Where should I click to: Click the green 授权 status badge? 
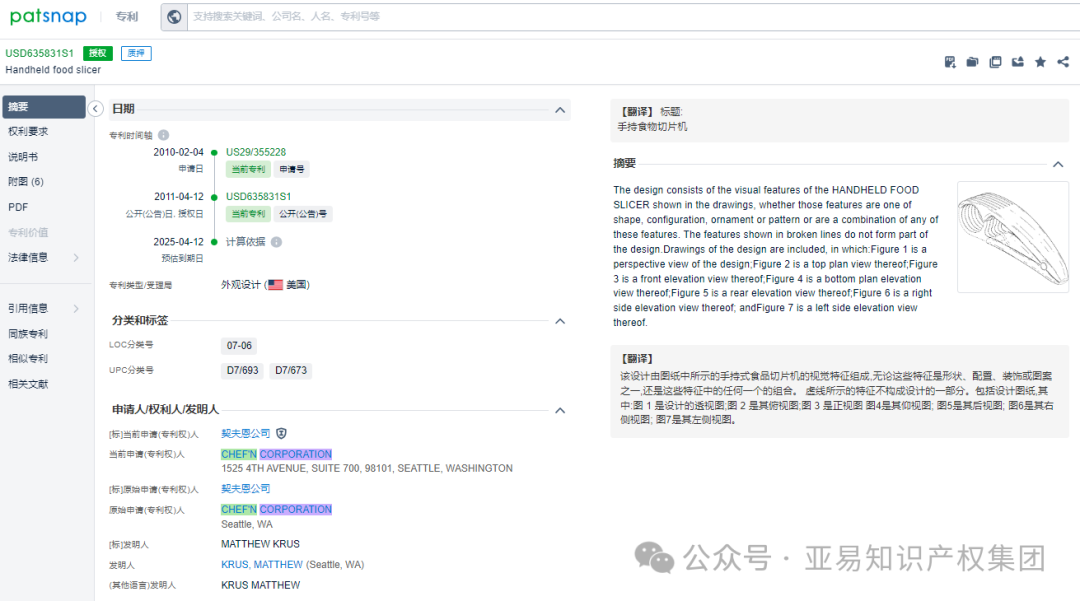tap(98, 53)
